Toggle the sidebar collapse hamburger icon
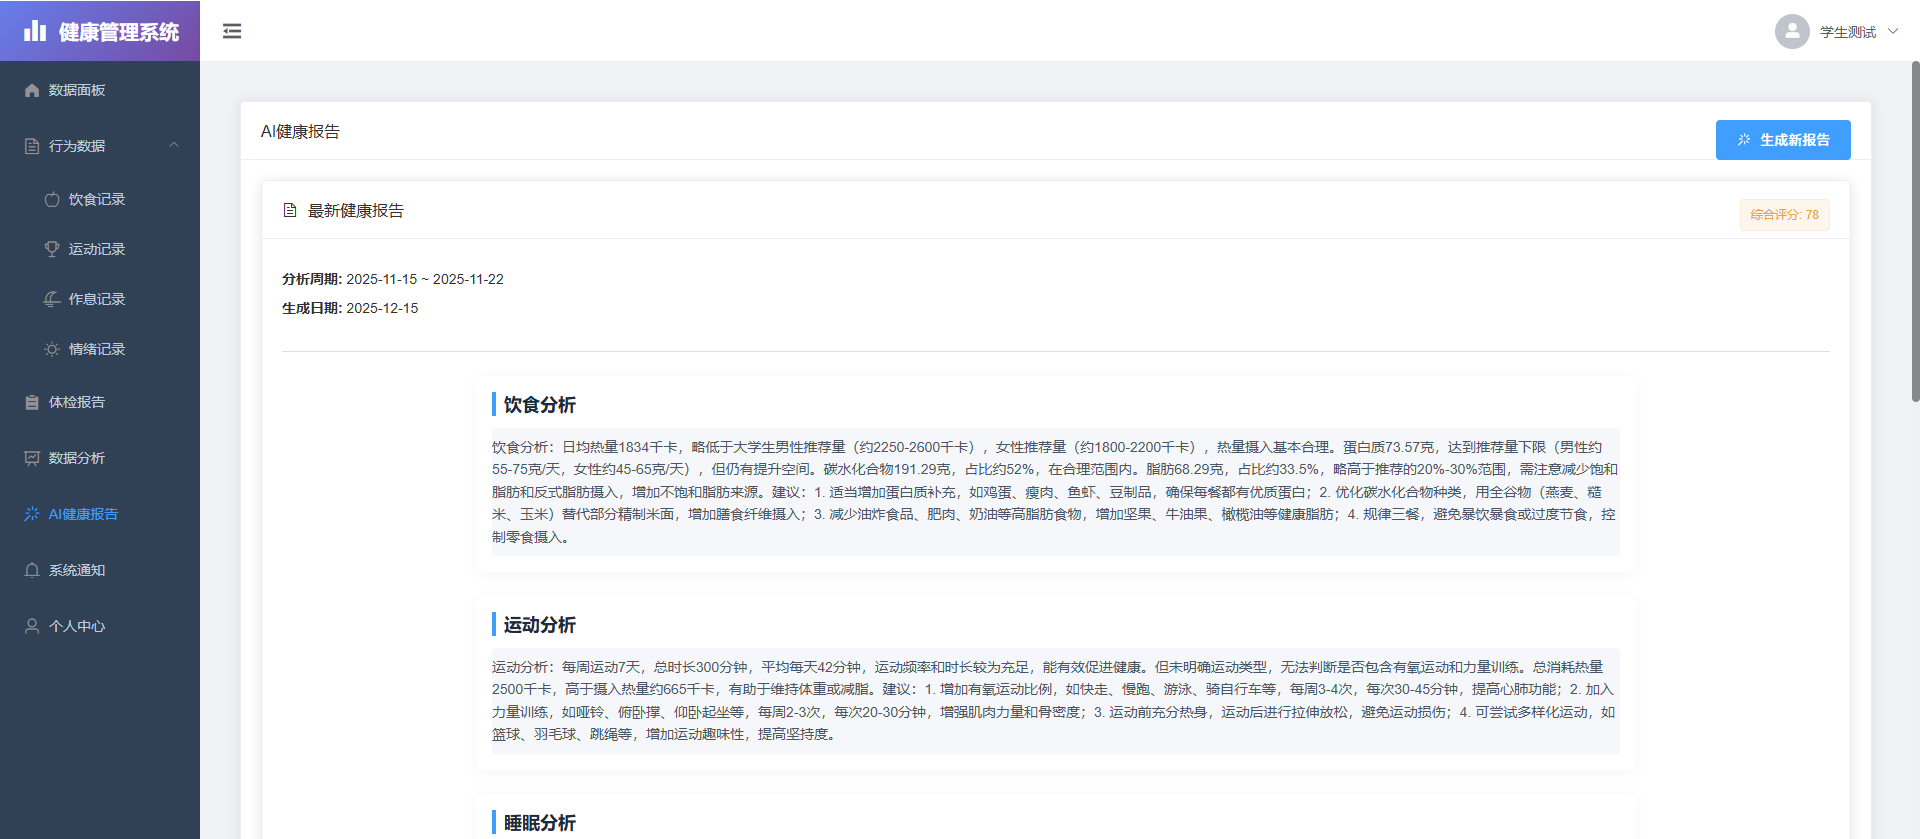This screenshot has height=839, width=1920. pos(232,31)
